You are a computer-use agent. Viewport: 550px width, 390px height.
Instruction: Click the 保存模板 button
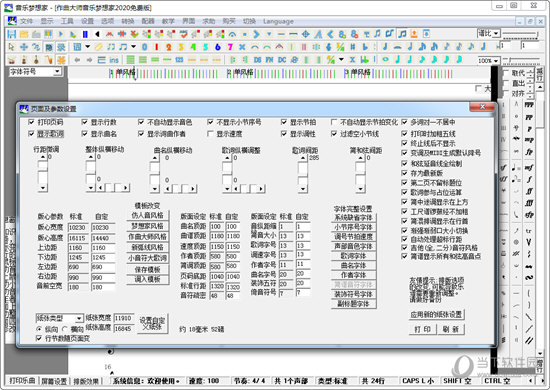[x=148, y=270]
